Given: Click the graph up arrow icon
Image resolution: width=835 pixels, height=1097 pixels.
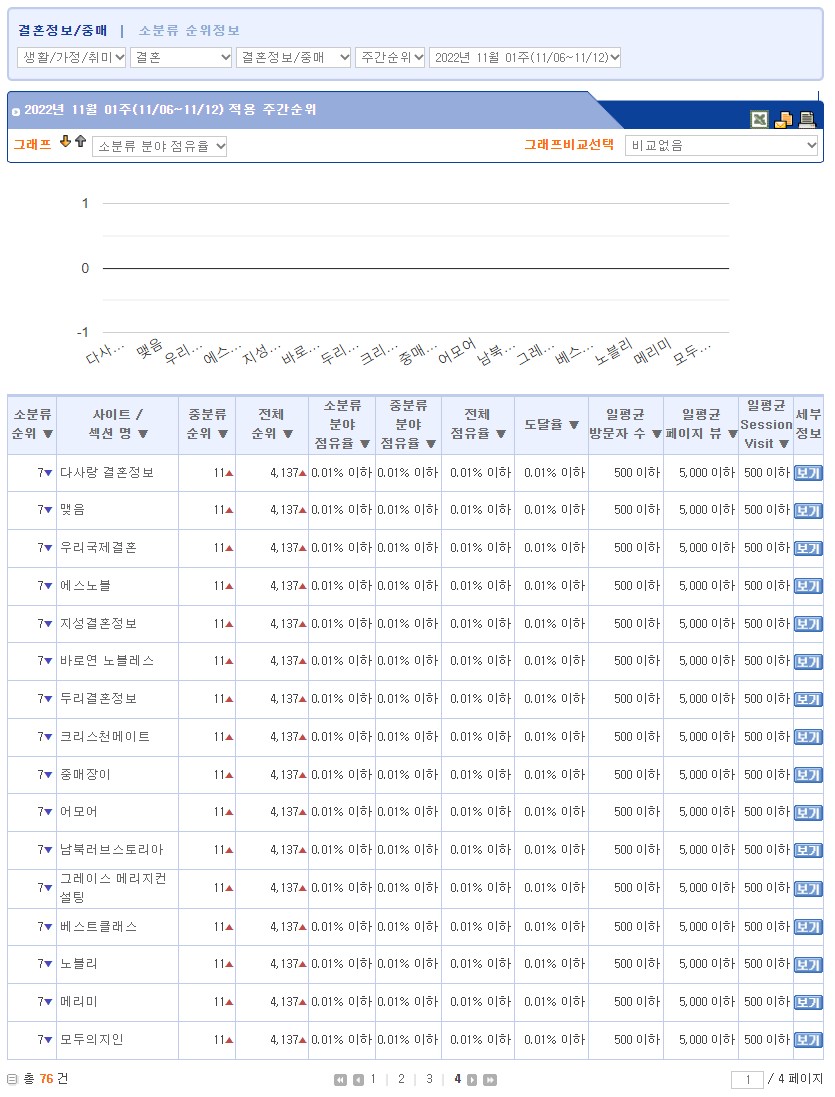Looking at the screenshot, I should point(80,142).
